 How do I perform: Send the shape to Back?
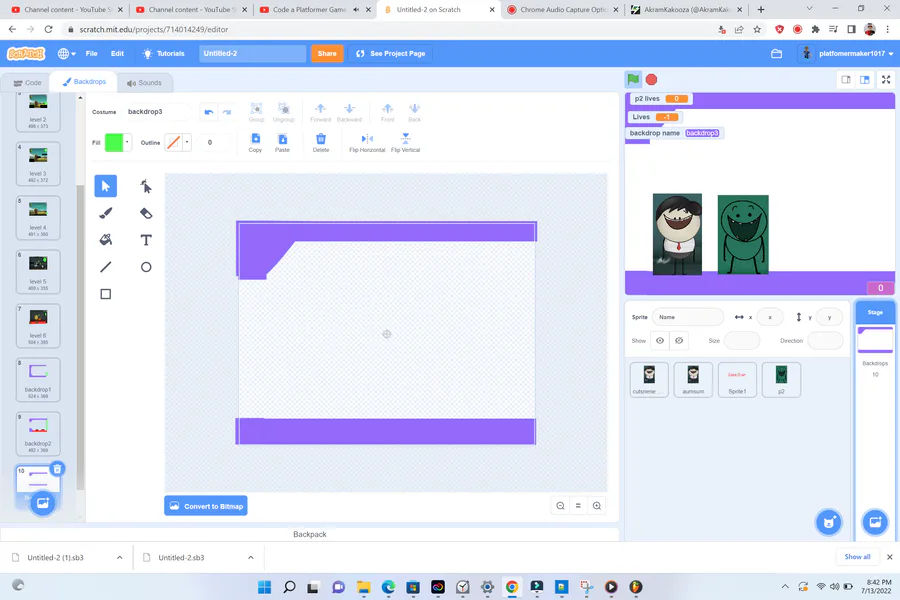(414, 112)
